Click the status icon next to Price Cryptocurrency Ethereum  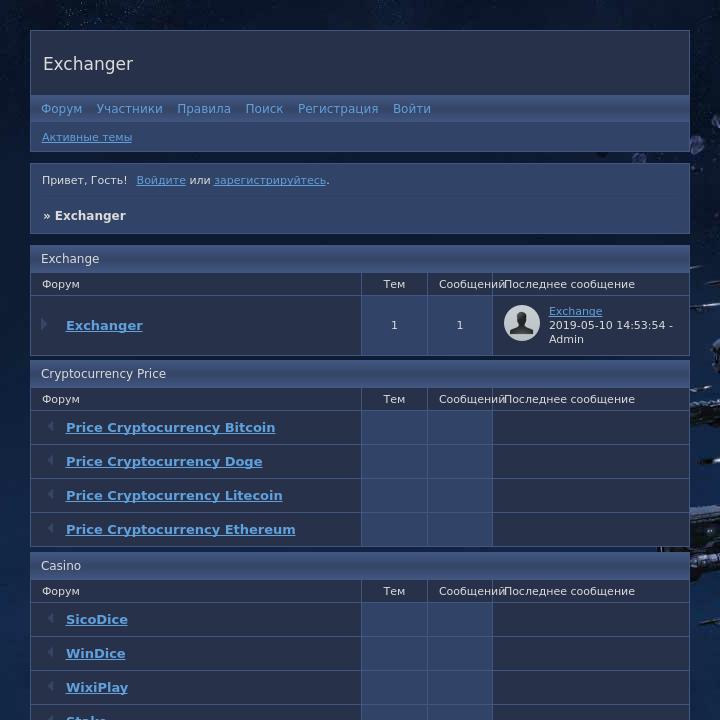point(50,529)
